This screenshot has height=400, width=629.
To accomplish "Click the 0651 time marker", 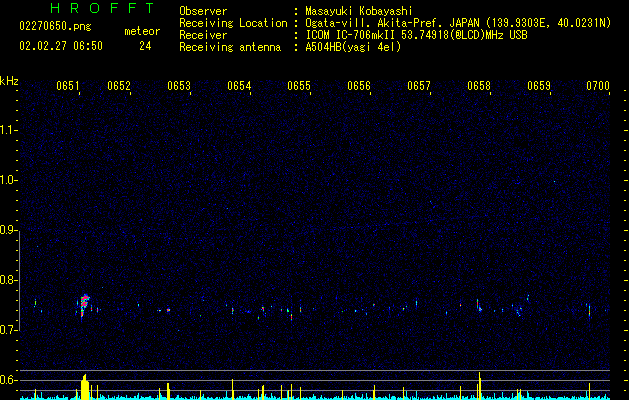I will [x=68, y=86].
